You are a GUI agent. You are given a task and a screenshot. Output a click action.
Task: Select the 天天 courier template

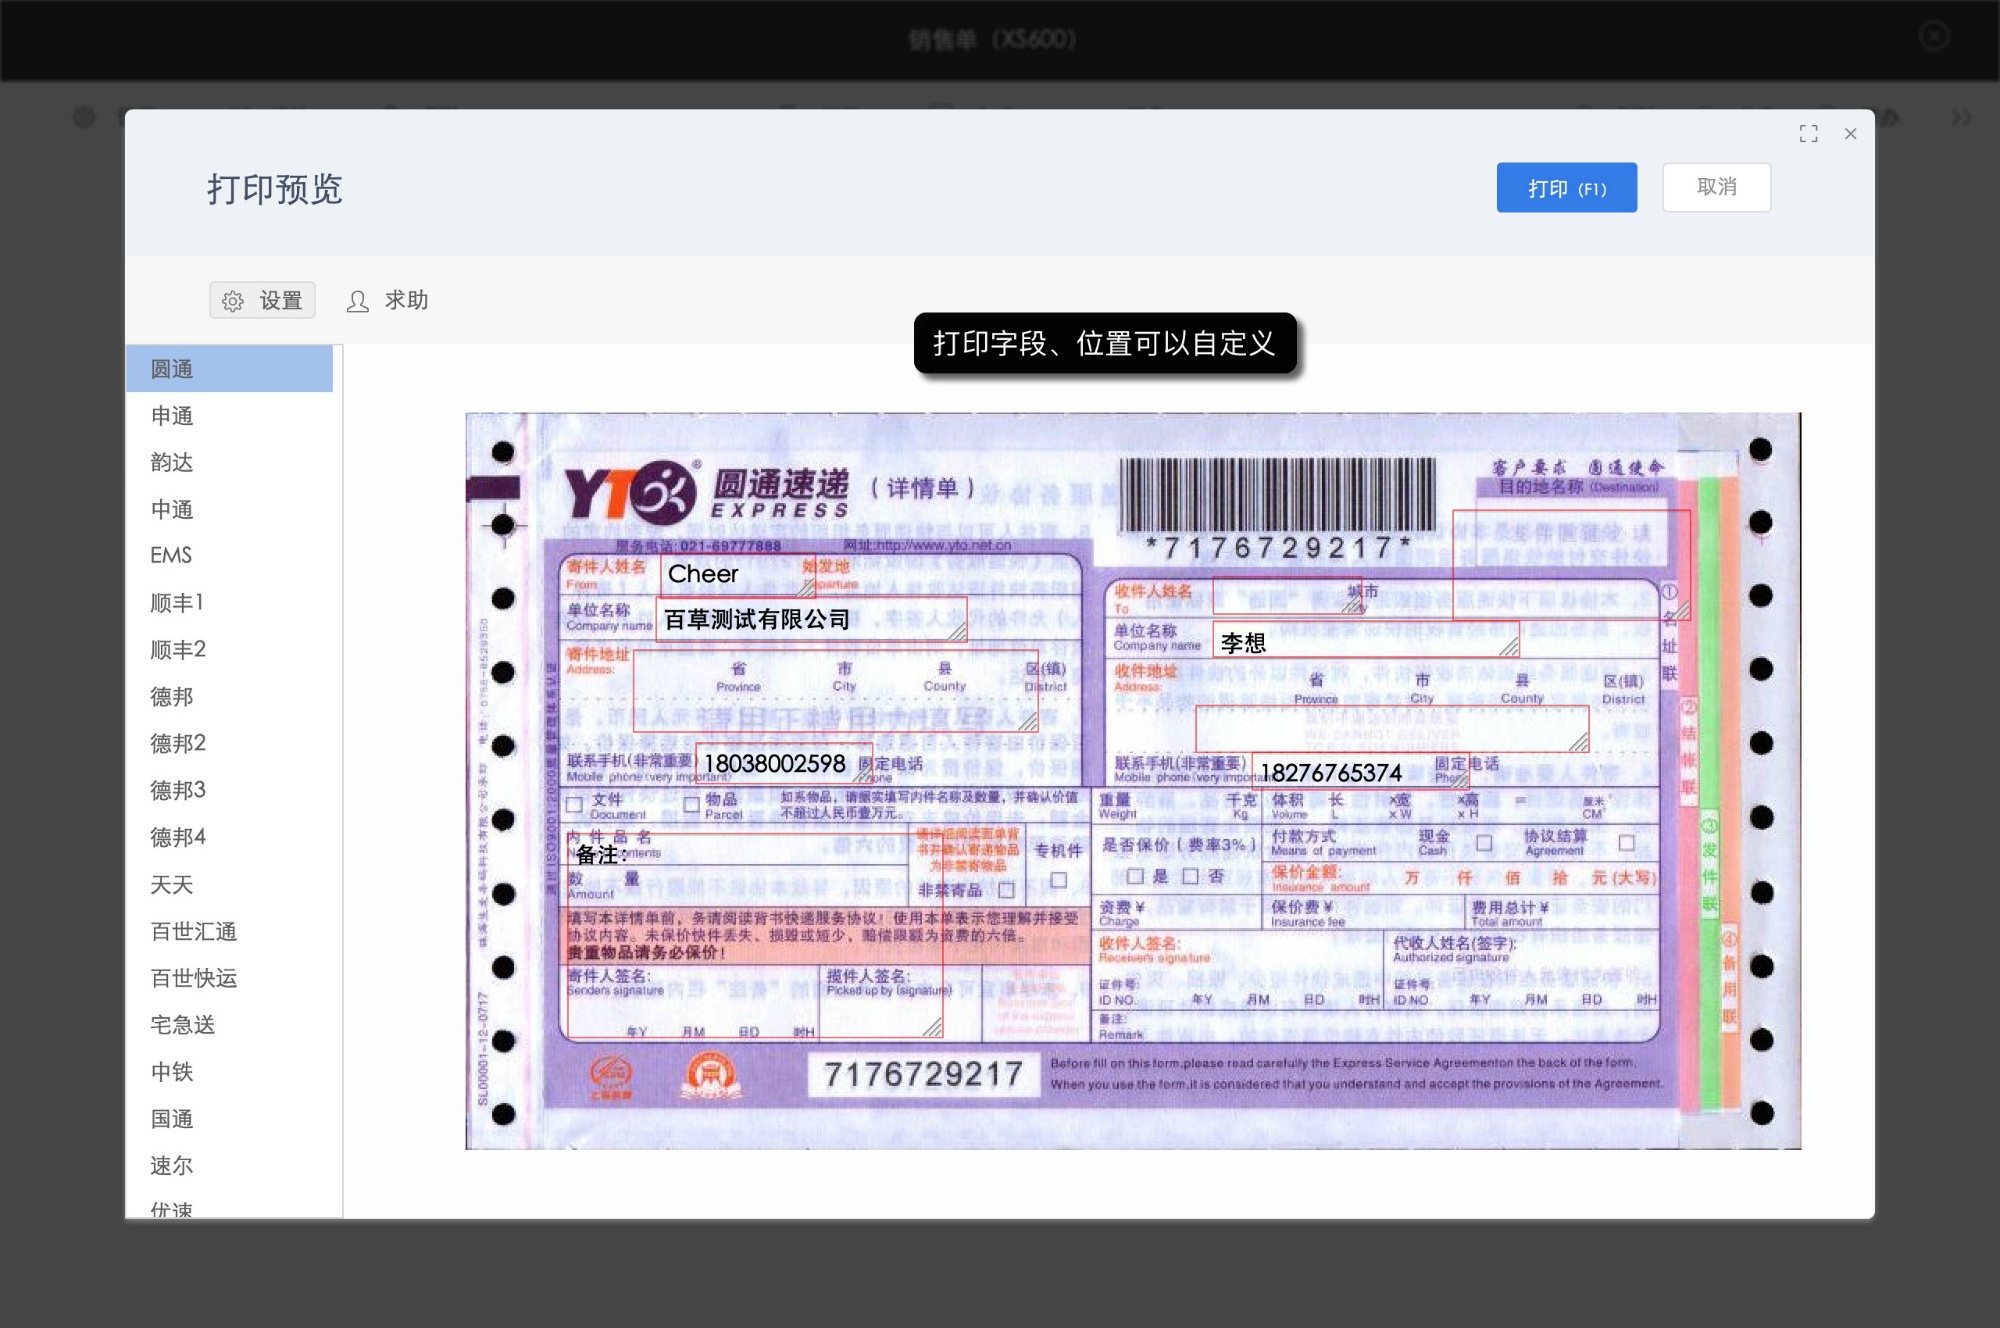tap(229, 884)
